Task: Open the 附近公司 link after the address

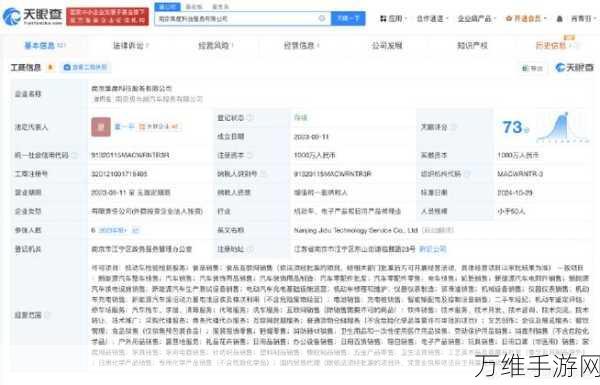Action: pyautogui.click(x=432, y=249)
